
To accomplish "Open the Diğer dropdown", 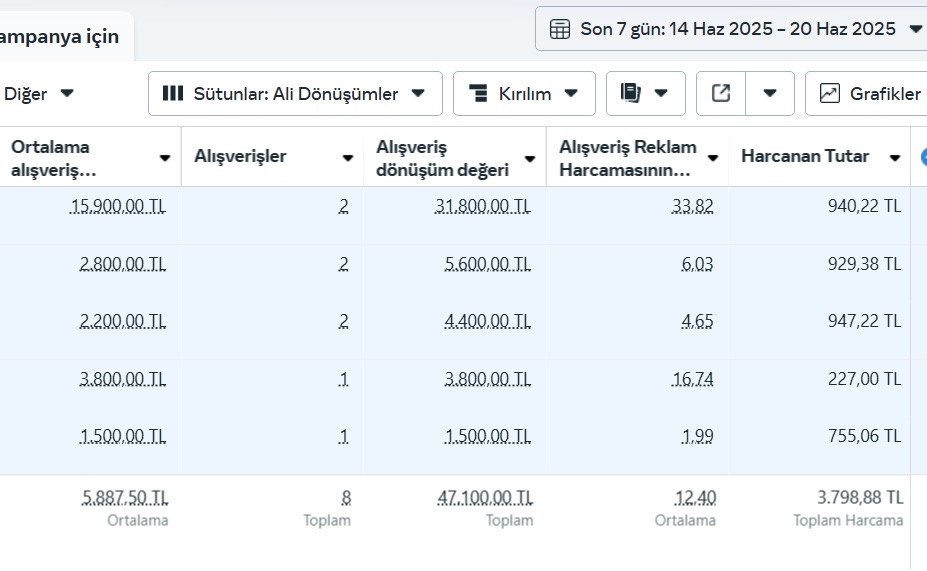I will (x=38, y=93).
